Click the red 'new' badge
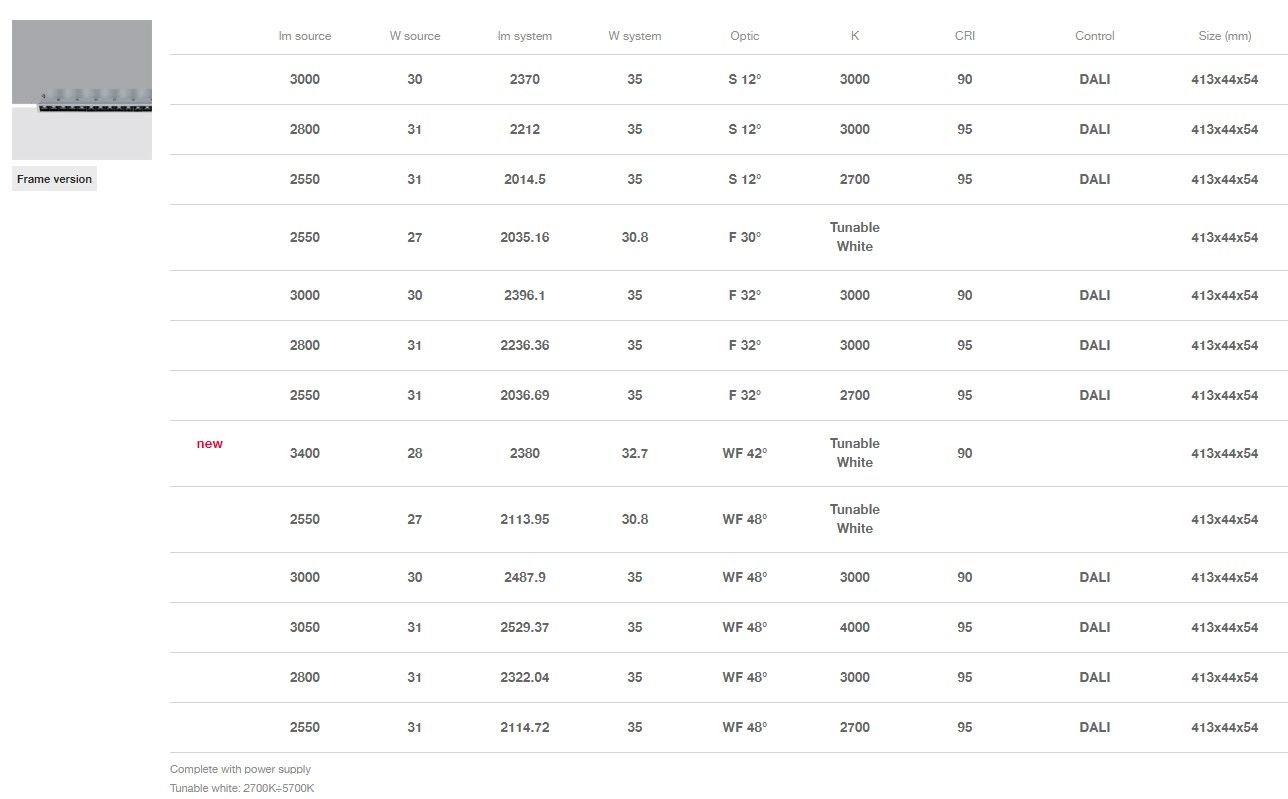This screenshot has height=799, width=1288. 210,444
